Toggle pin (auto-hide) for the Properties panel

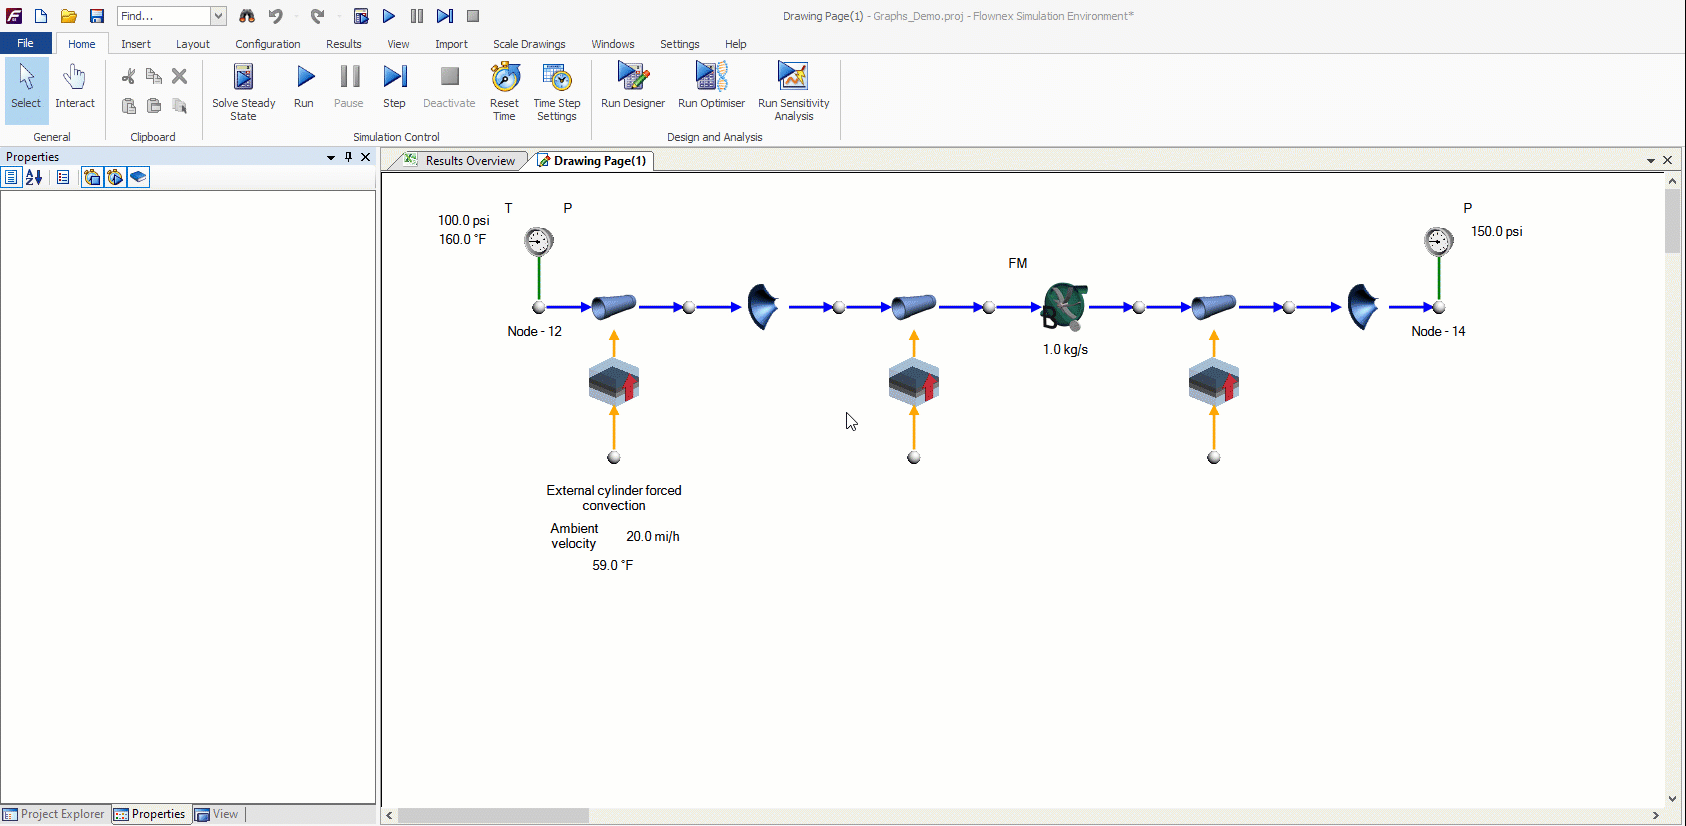[x=348, y=157]
